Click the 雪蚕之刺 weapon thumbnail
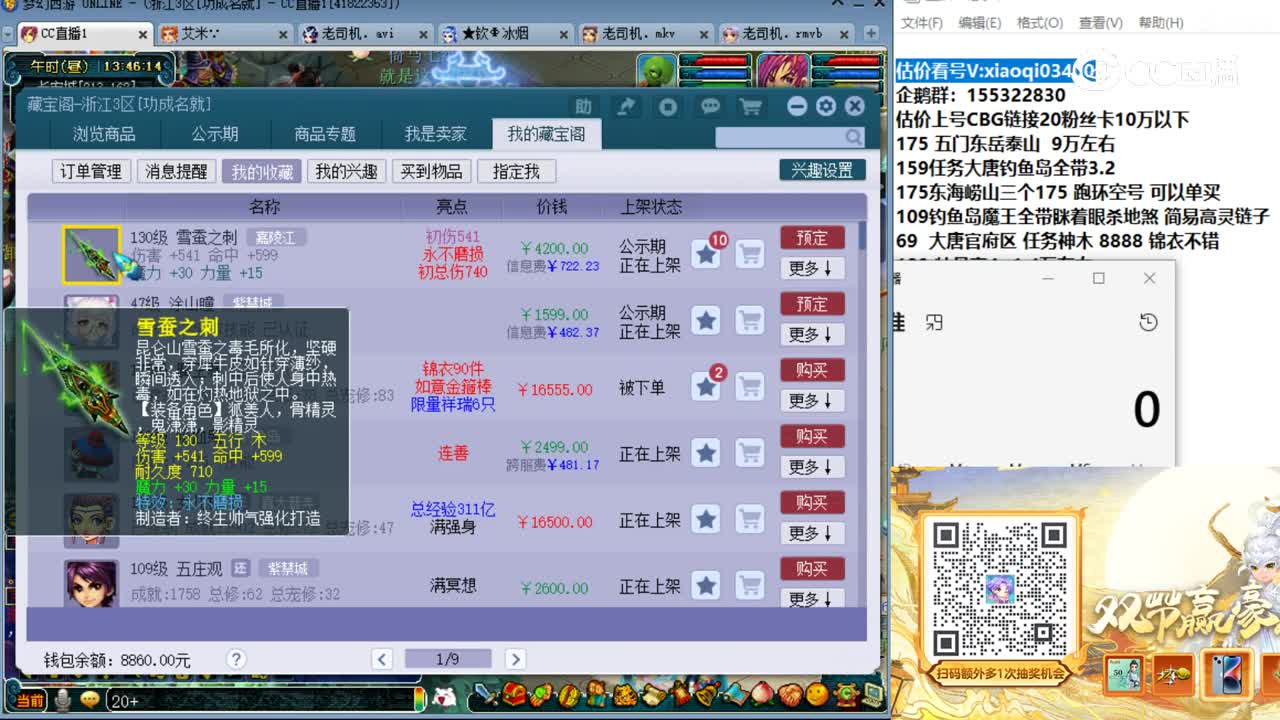 tap(92, 255)
